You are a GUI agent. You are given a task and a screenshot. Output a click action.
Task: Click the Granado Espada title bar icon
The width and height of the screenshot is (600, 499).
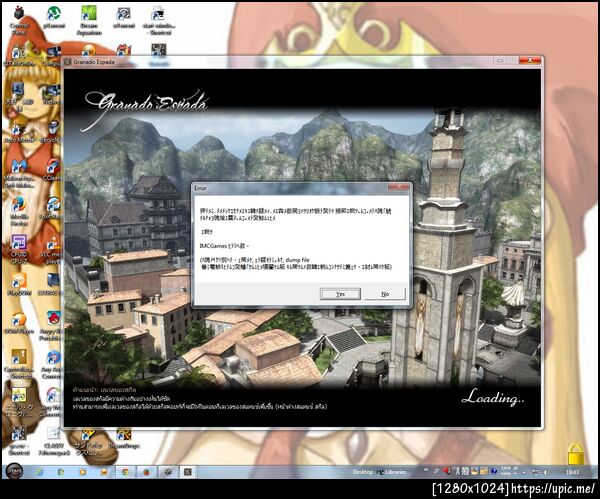coord(68,62)
